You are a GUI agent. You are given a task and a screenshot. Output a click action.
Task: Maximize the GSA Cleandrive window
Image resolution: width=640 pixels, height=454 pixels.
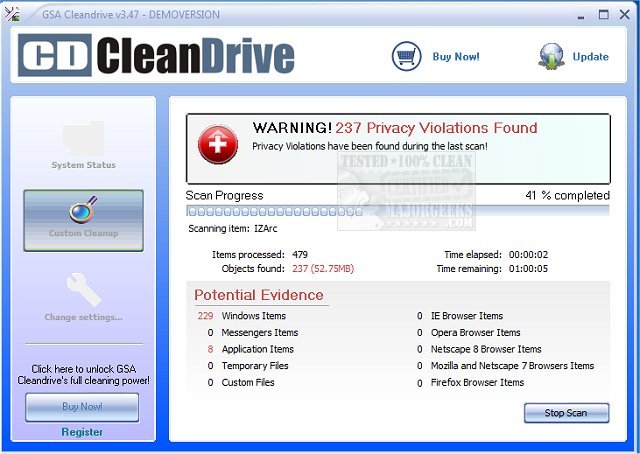point(604,15)
